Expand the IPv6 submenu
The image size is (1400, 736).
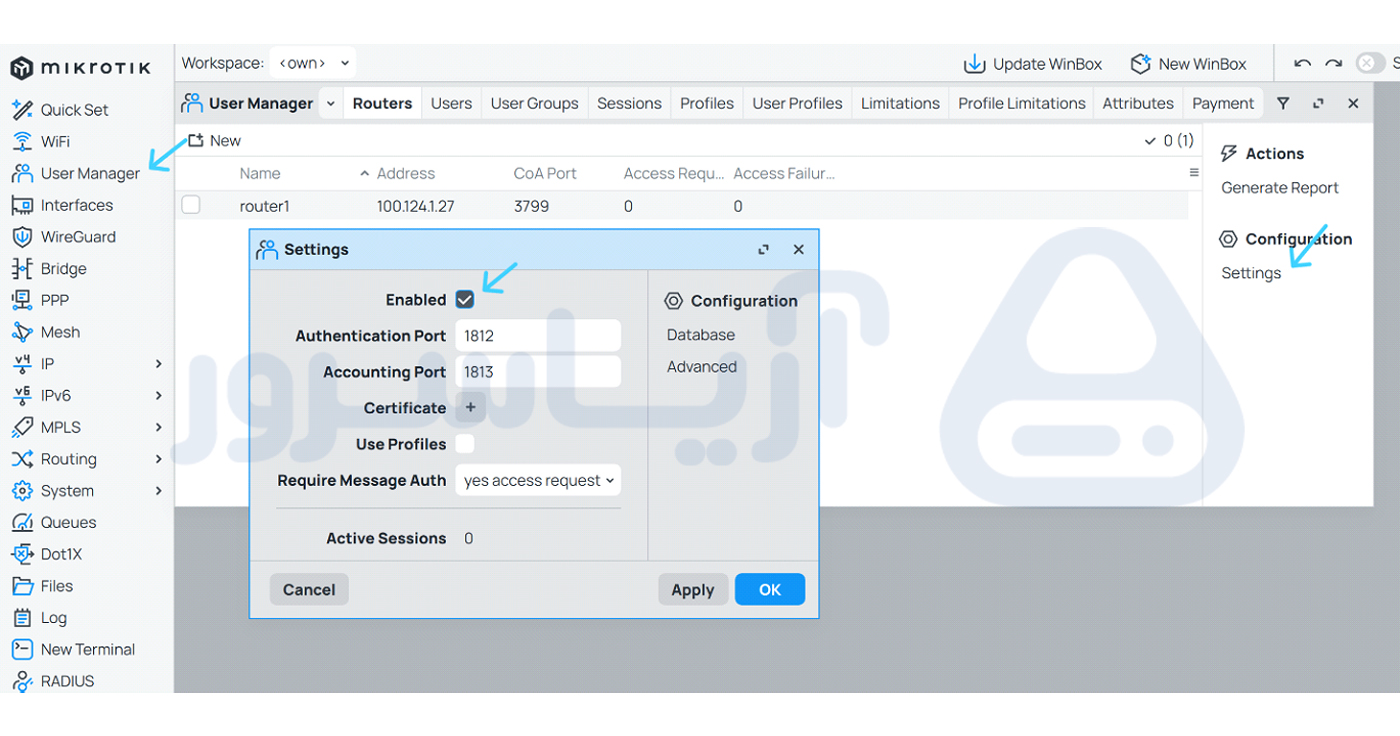click(x=158, y=396)
